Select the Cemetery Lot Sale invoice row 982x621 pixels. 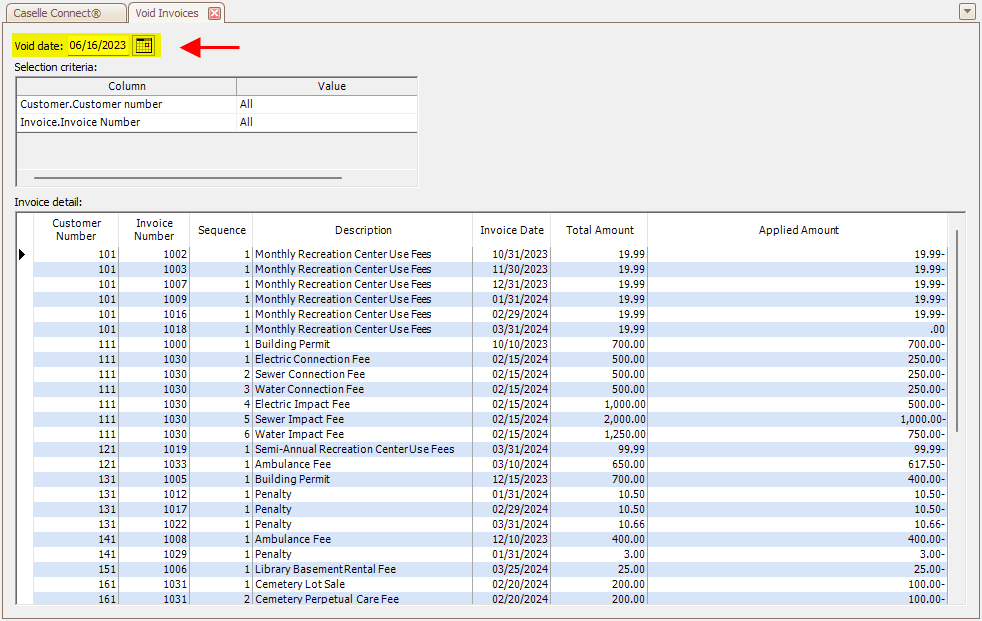(x=300, y=584)
